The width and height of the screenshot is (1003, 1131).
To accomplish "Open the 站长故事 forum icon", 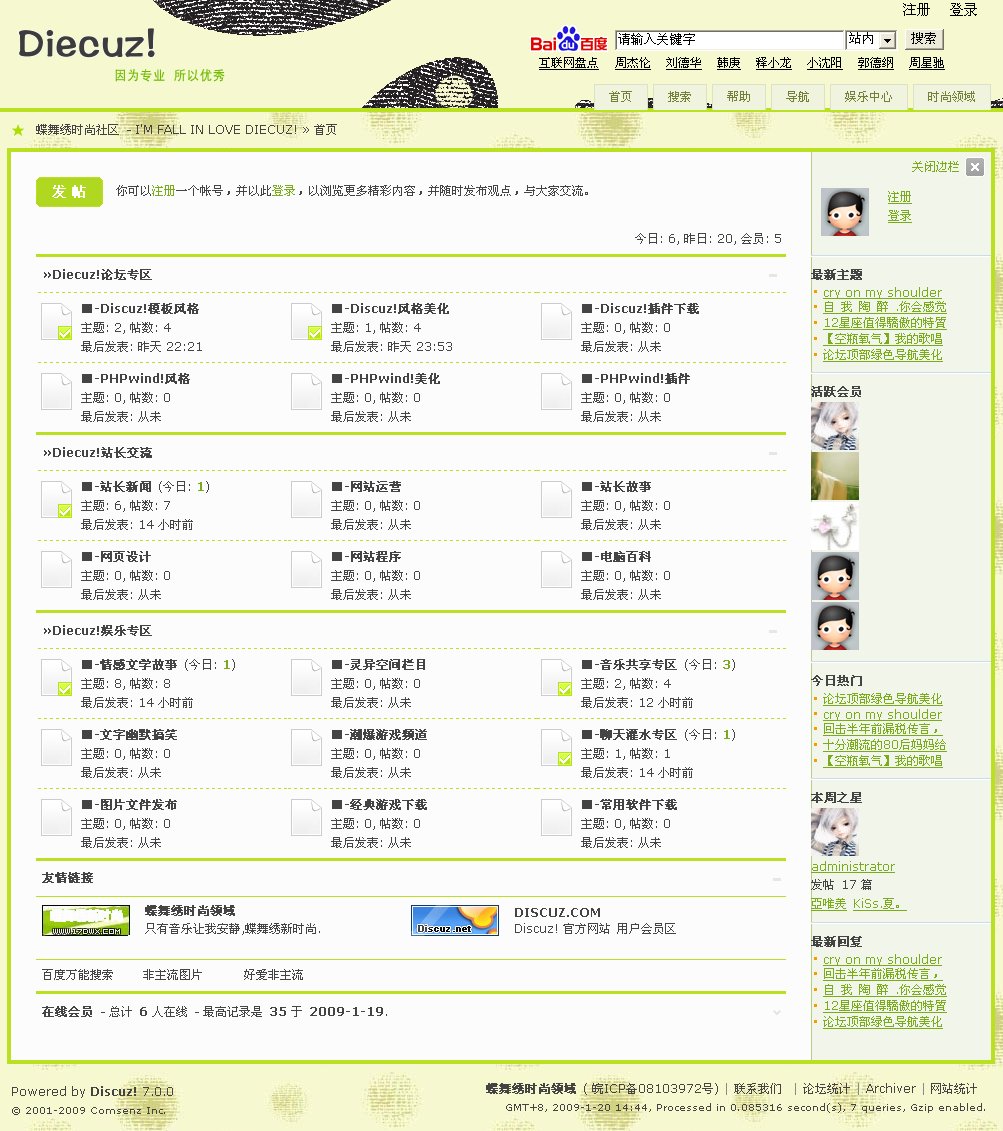I will (557, 500).
